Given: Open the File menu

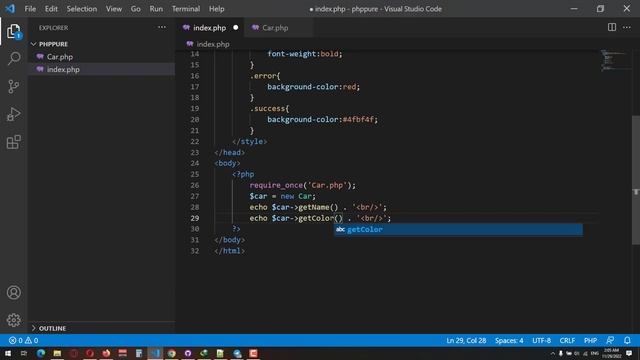Looking at the screenshot, I should pos(30,9).
